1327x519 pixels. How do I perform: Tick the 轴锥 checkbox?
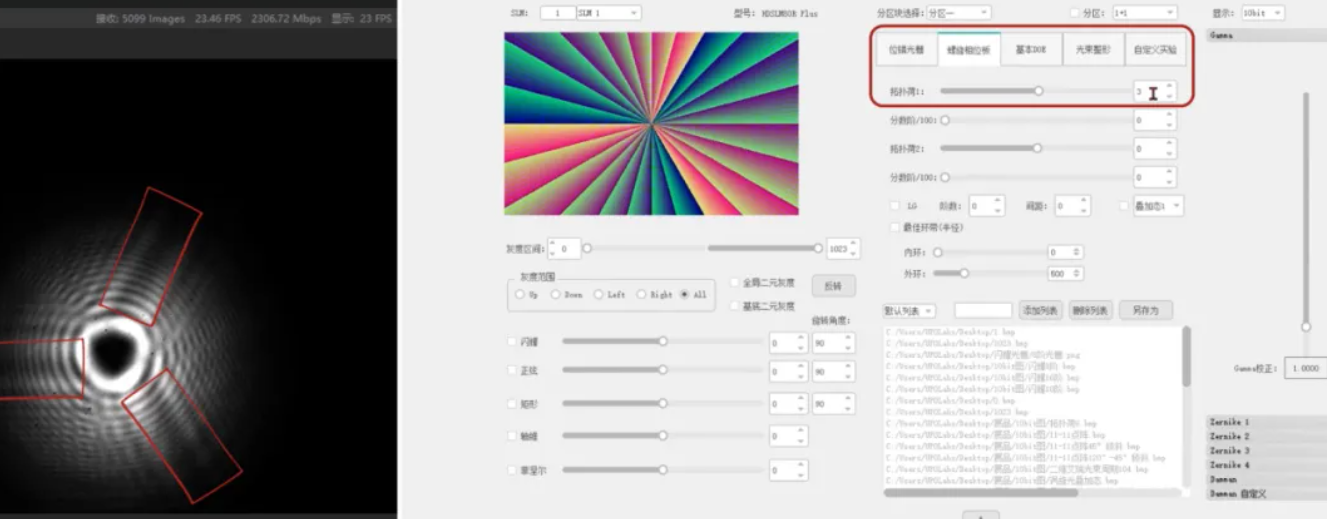click(513, 436)
